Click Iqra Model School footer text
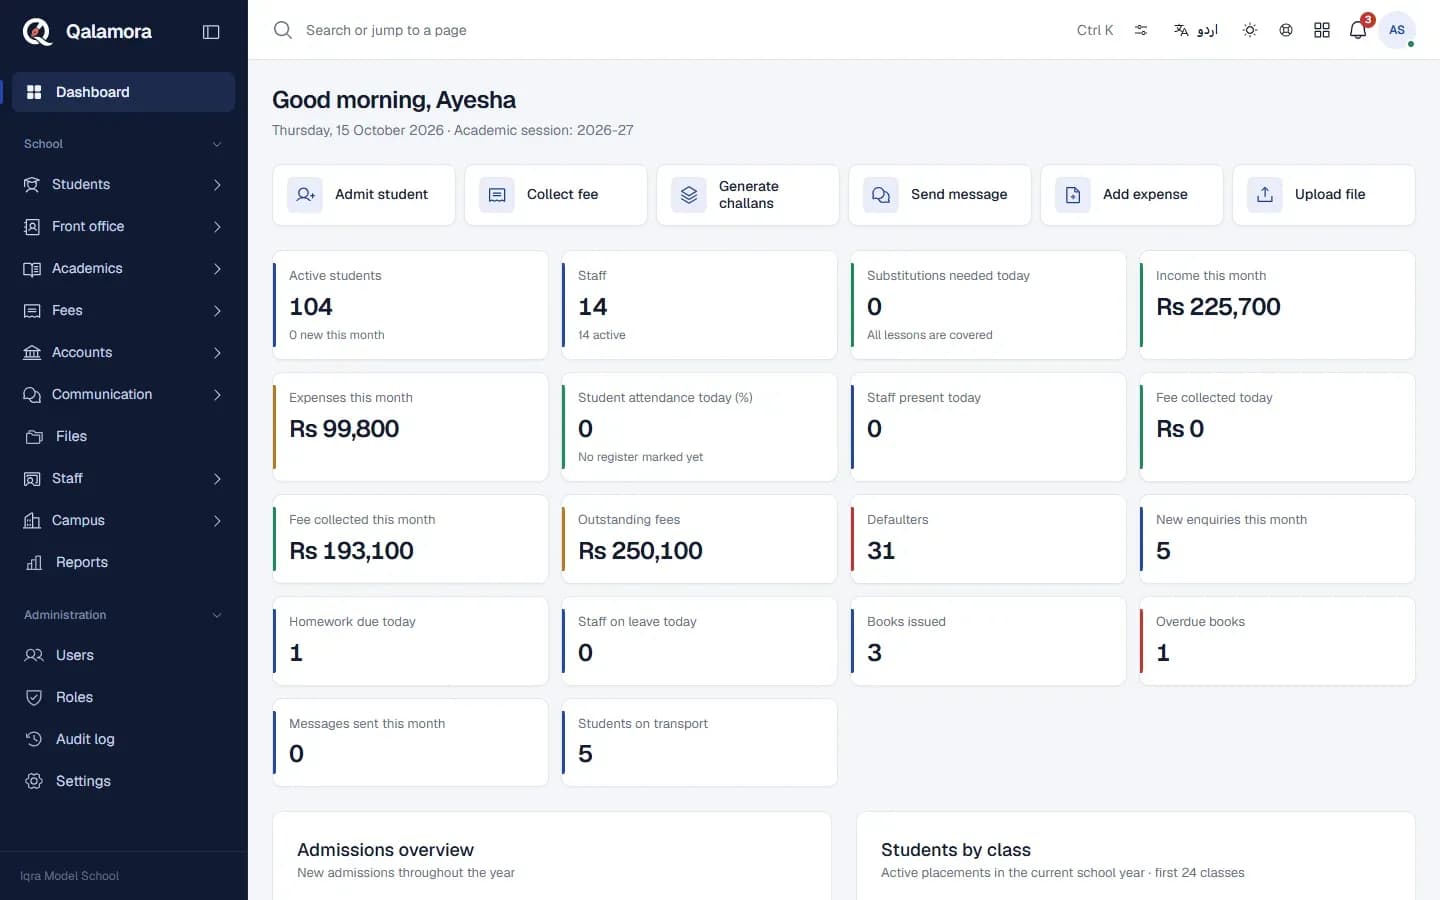The height and width of the screenshot is (900, 1440). click(69, 876)
